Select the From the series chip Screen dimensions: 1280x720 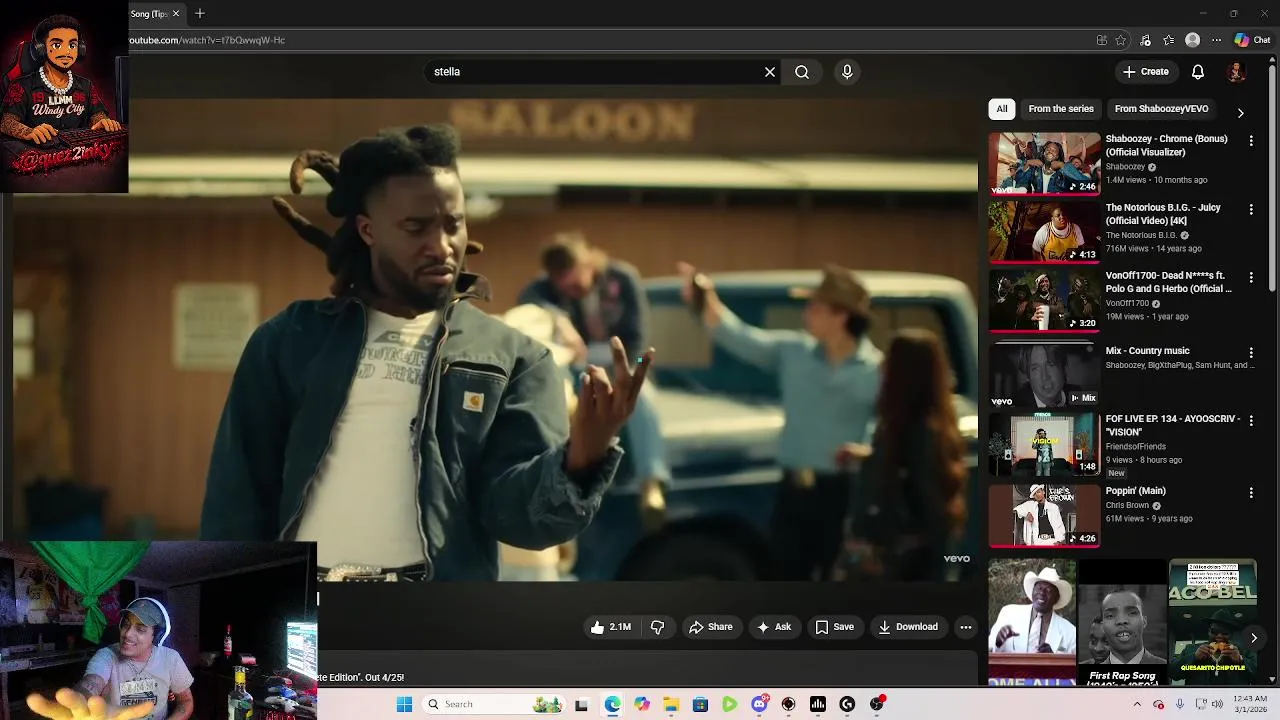tap(1061, 109)
